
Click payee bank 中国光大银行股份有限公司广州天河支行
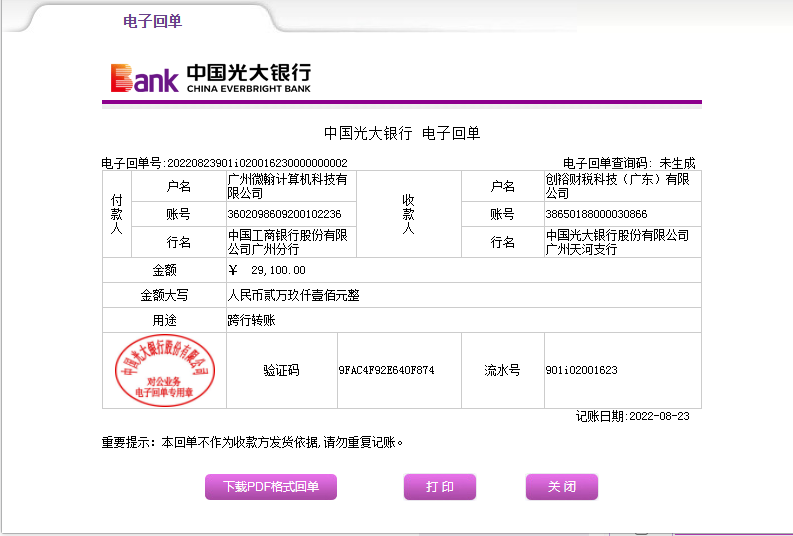click(x=618, y=242)
